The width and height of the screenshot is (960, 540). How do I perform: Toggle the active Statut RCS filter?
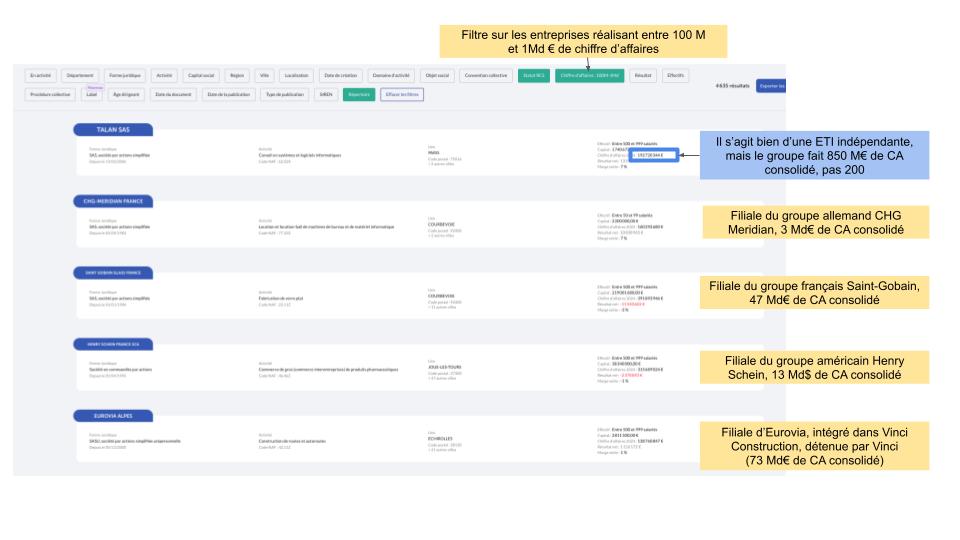[533, 76]
